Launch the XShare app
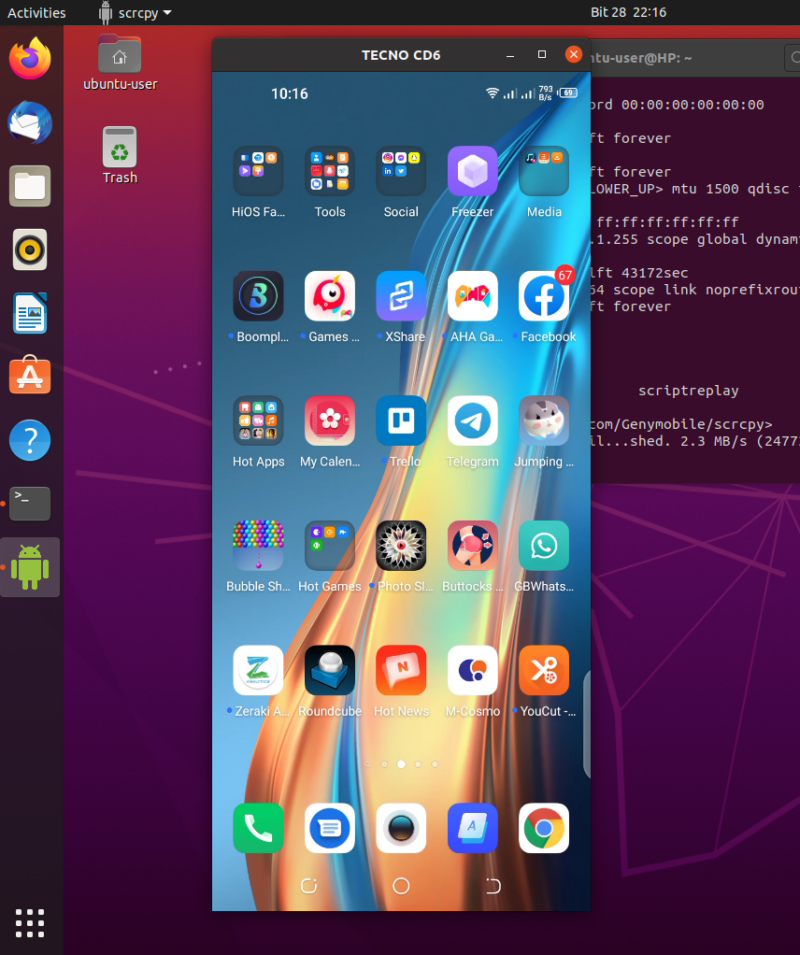This screenshot has width=800, height=955. pyautogui.click(x=401, y=295)
